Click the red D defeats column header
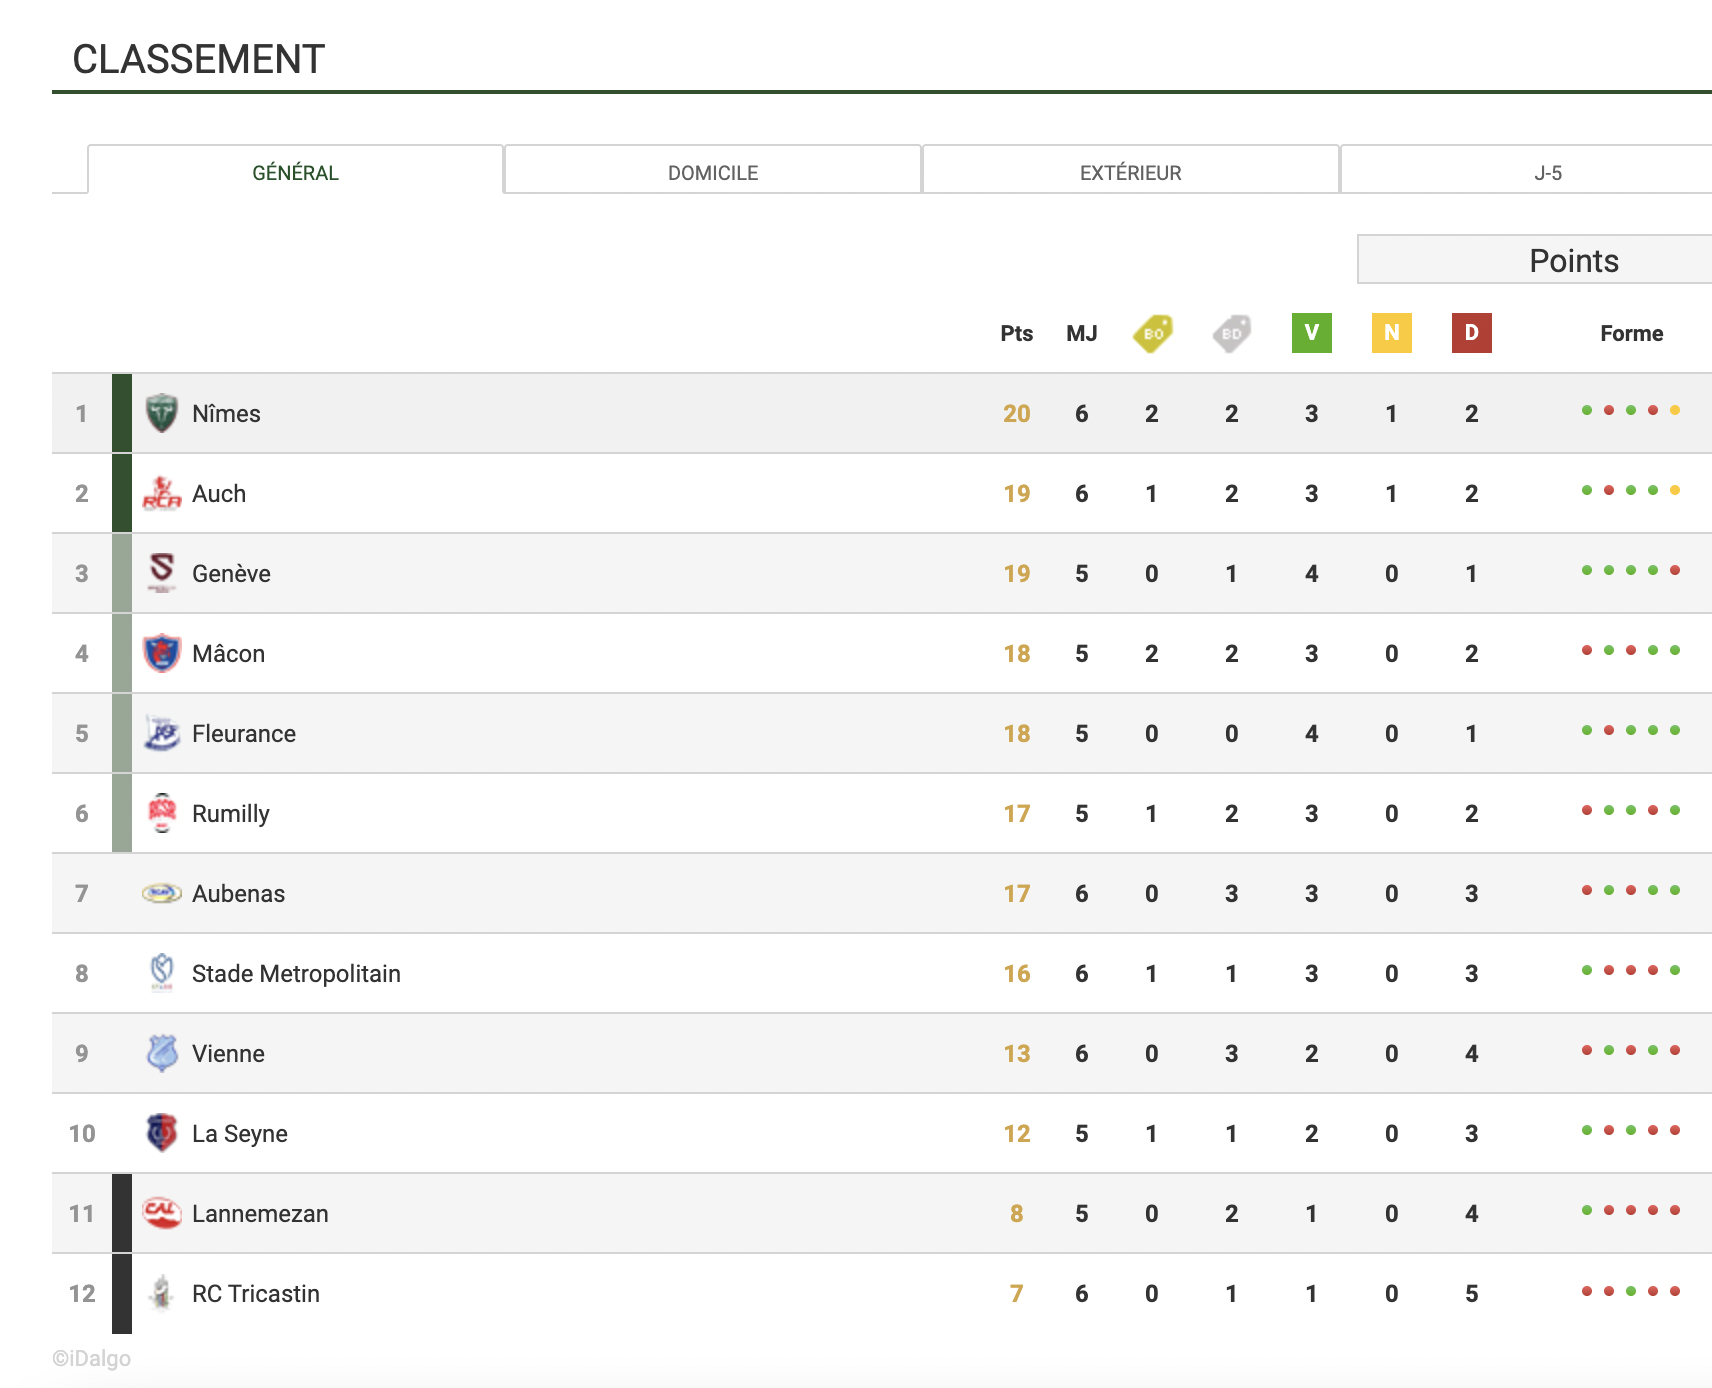 (1471, 333)
